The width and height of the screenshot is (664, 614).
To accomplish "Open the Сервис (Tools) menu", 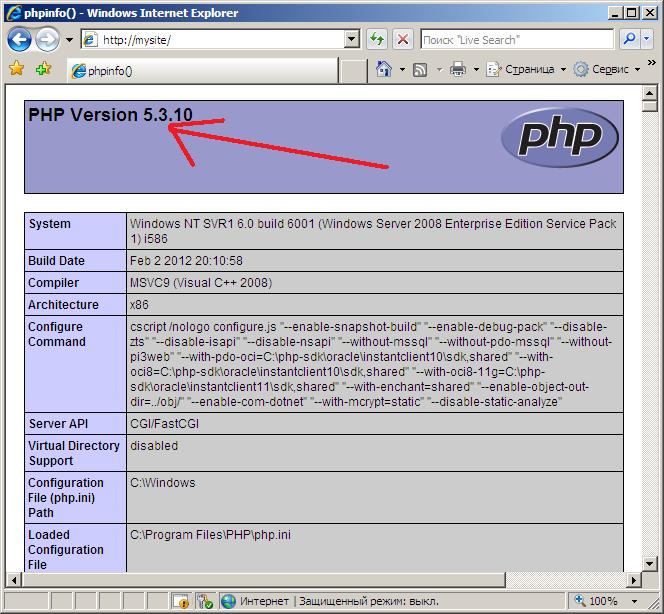I will (607, 69).
